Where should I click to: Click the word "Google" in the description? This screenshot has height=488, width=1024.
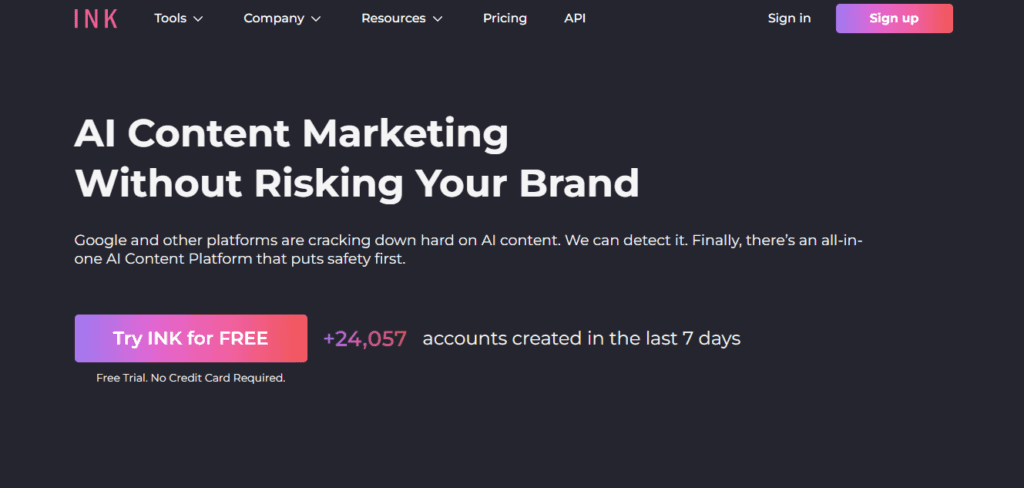[x=100, y=240]
